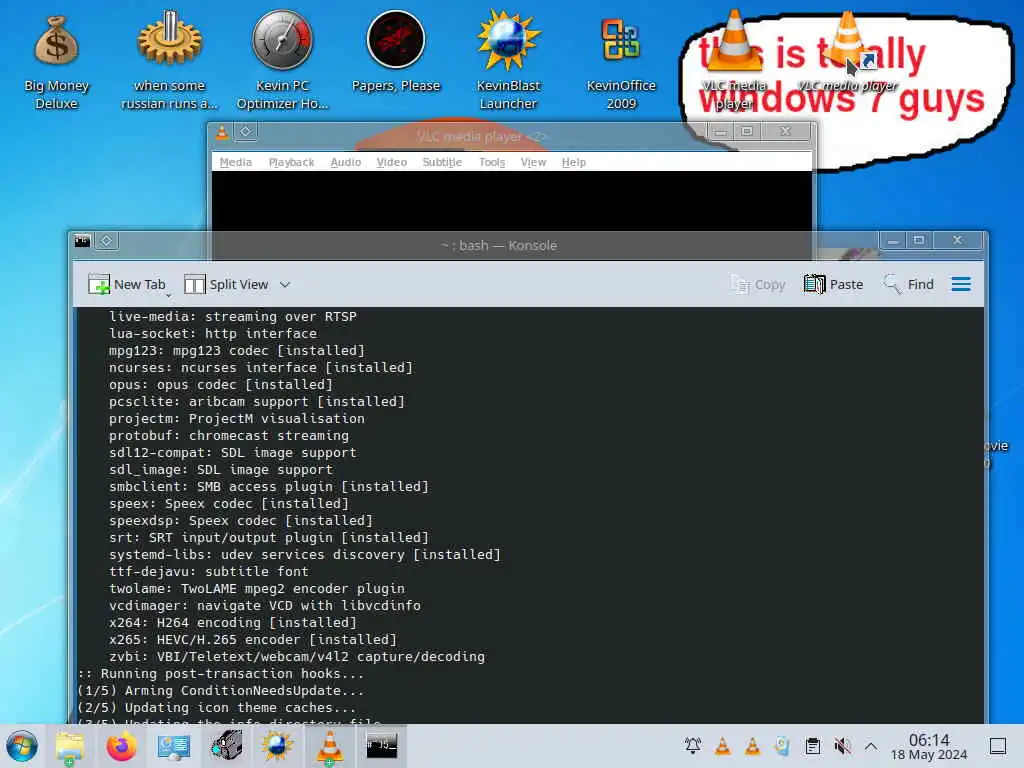
Task: Open the Media menu in VLC
Action: 236,162
